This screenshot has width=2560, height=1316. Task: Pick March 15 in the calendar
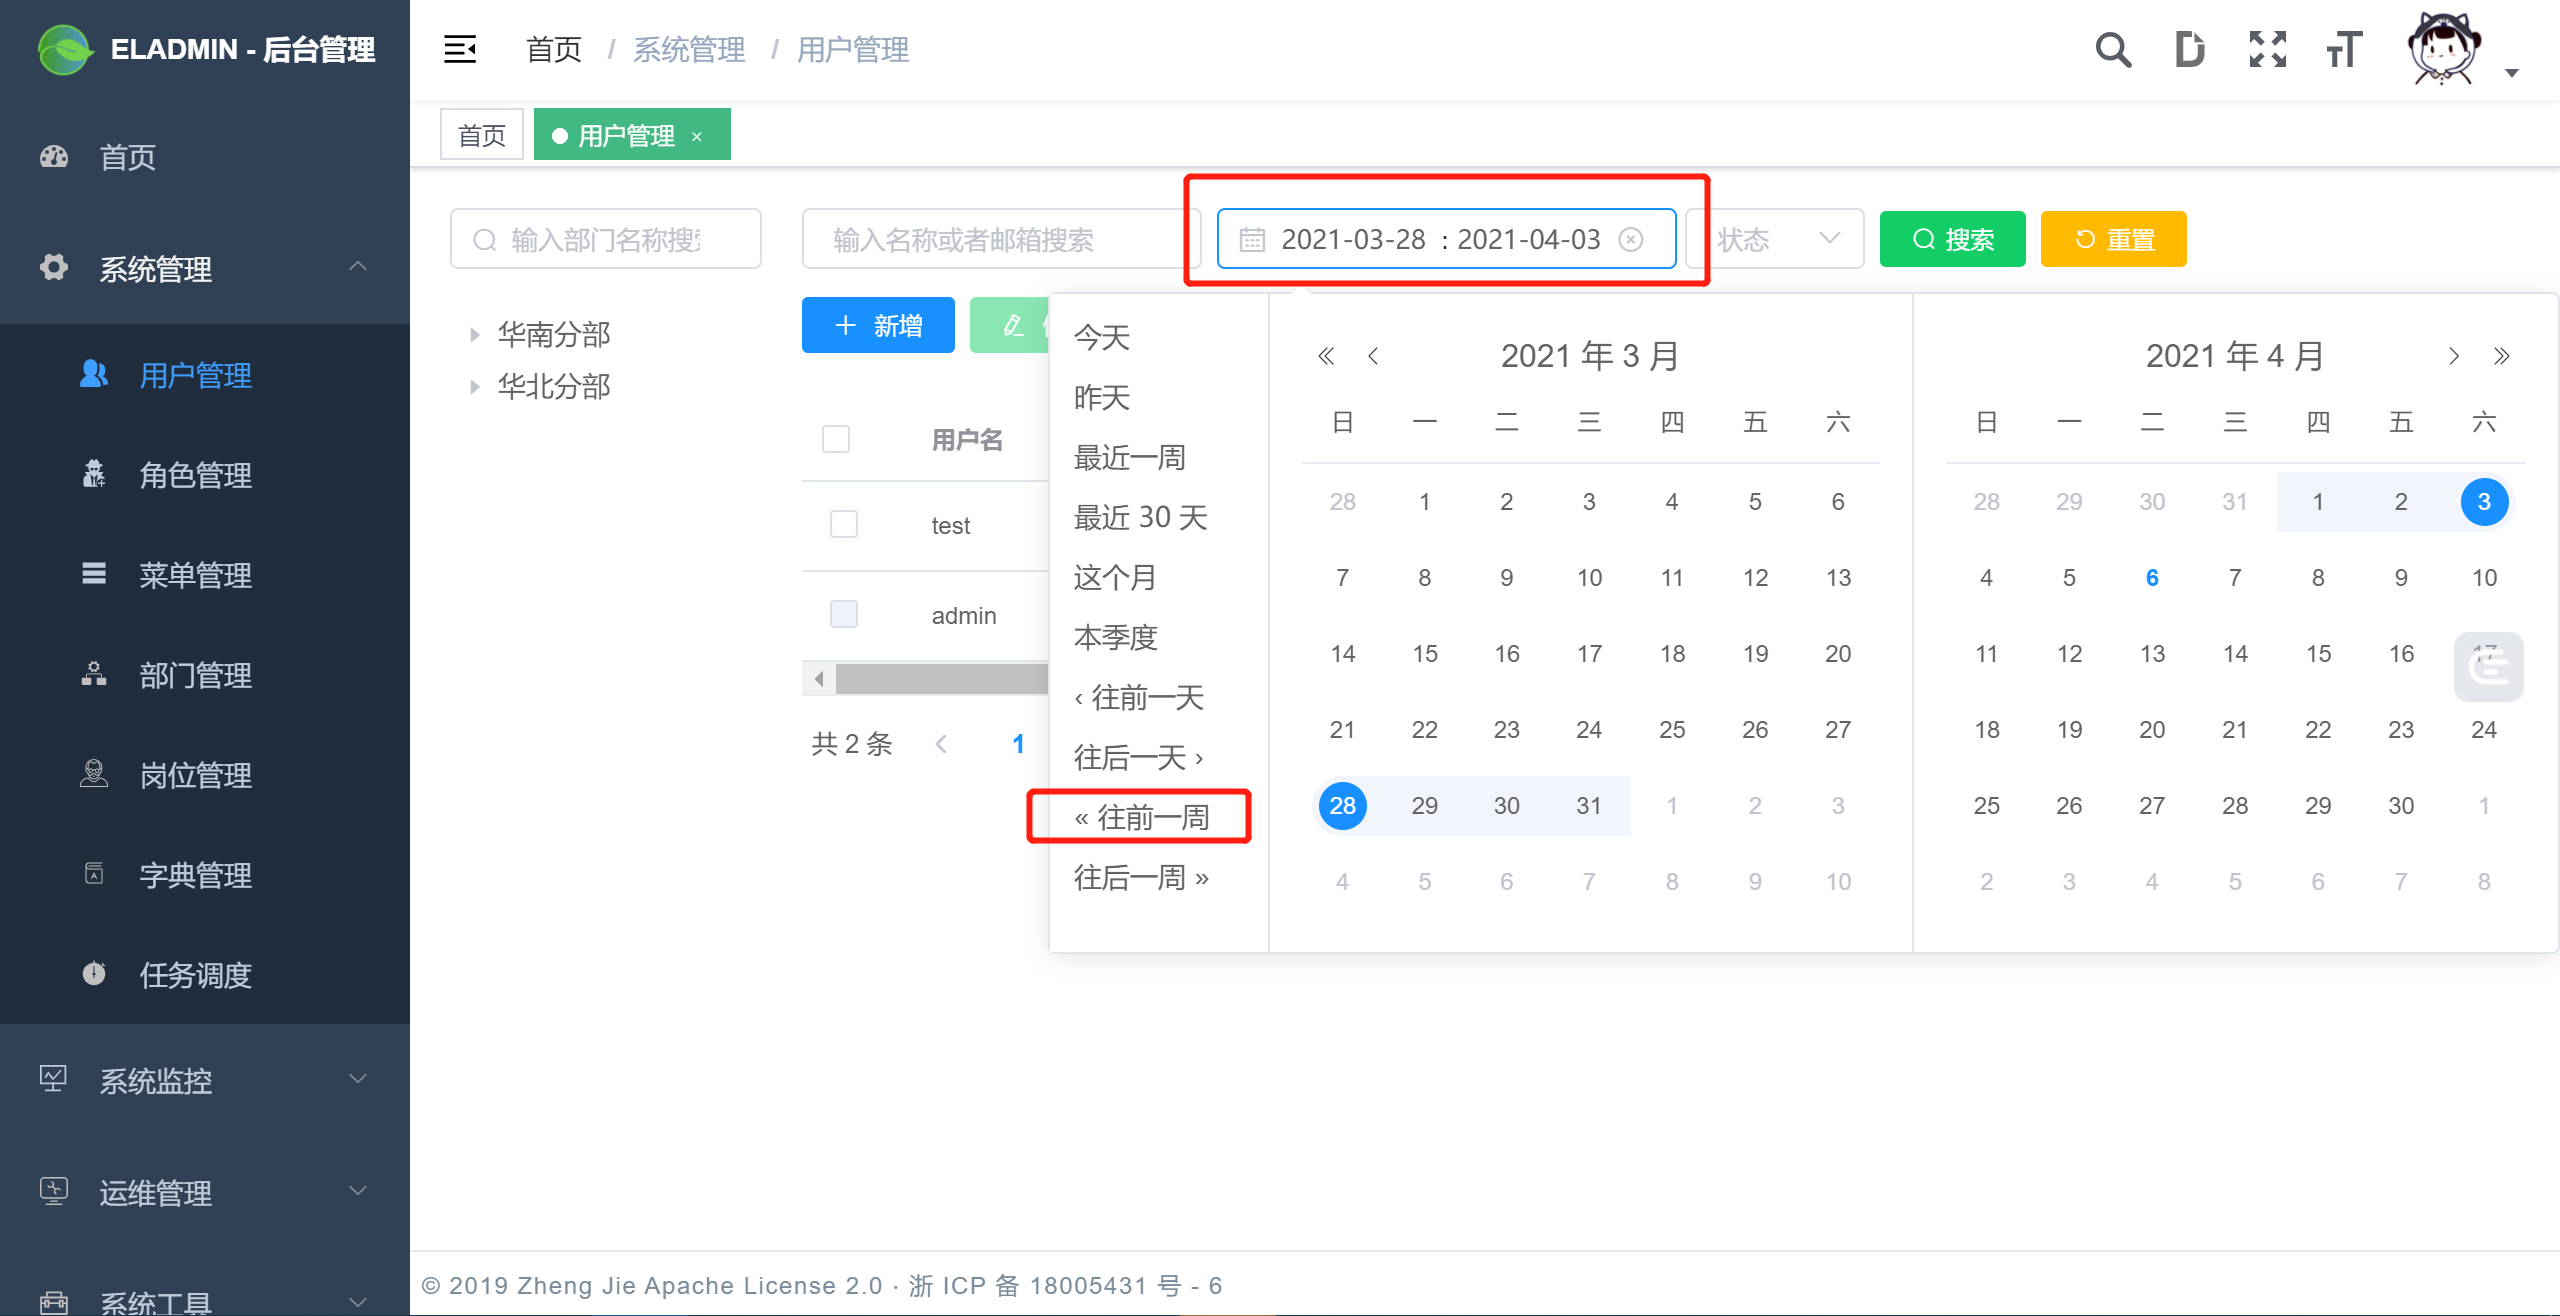pos(1424,654)
